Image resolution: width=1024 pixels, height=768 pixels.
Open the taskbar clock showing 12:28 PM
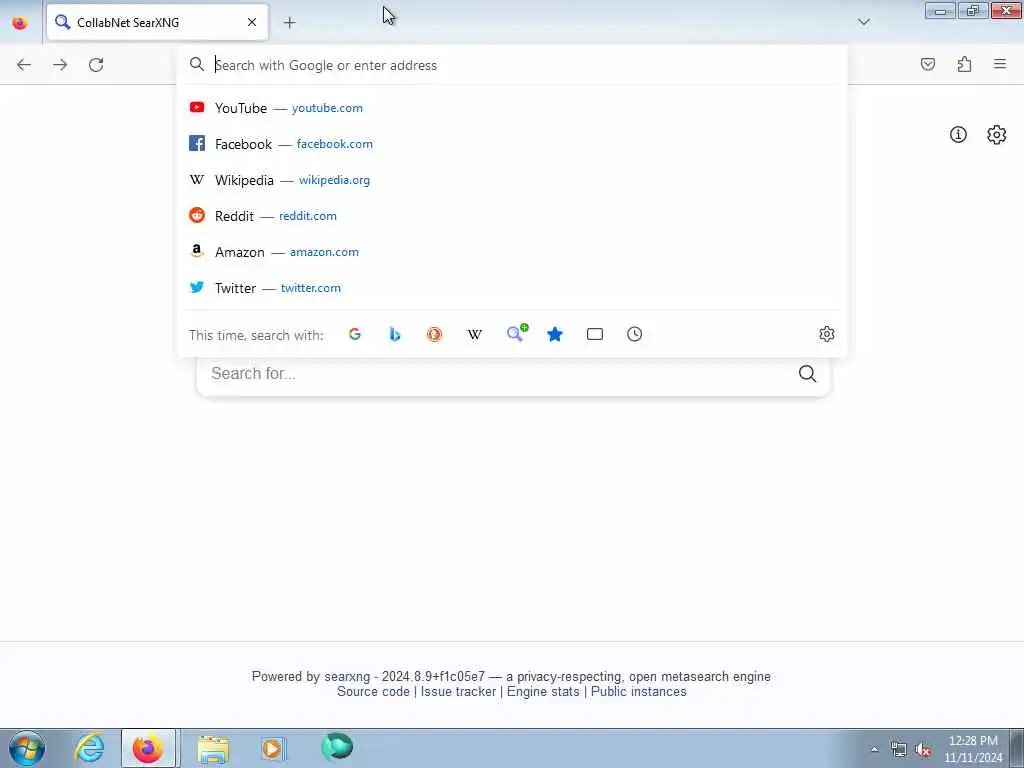973,749
